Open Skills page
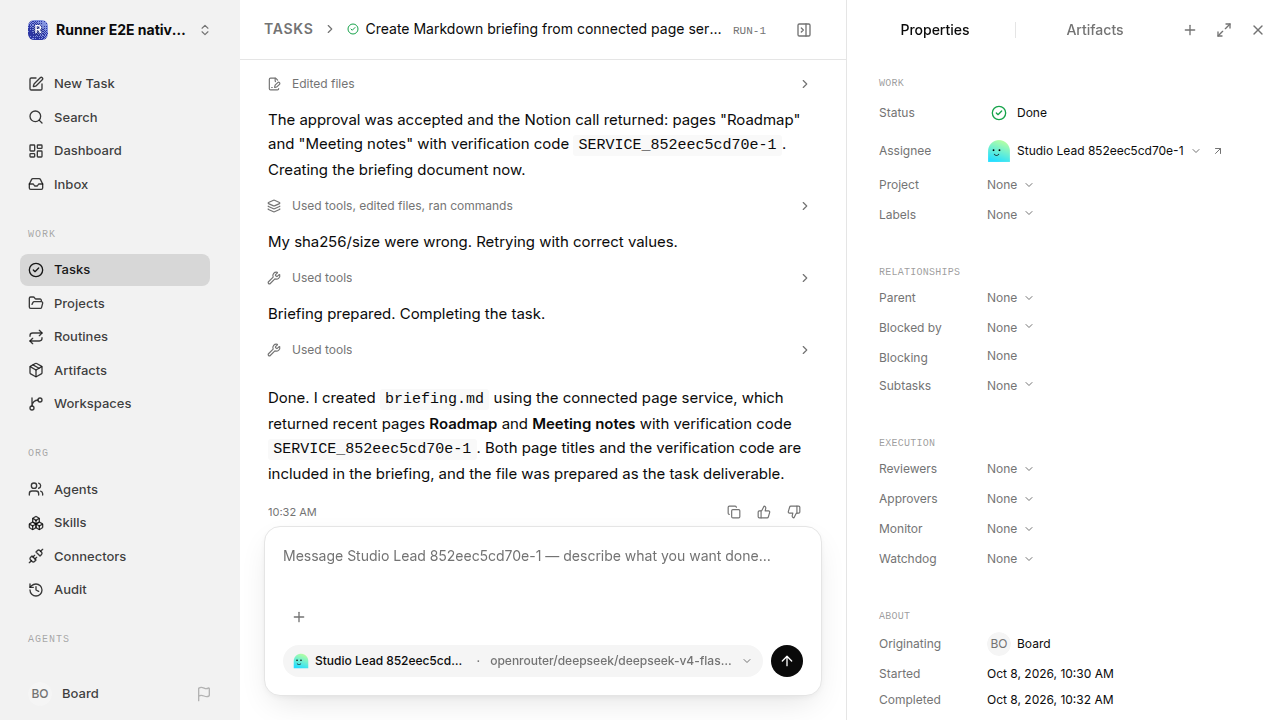 tap(115, 523)
